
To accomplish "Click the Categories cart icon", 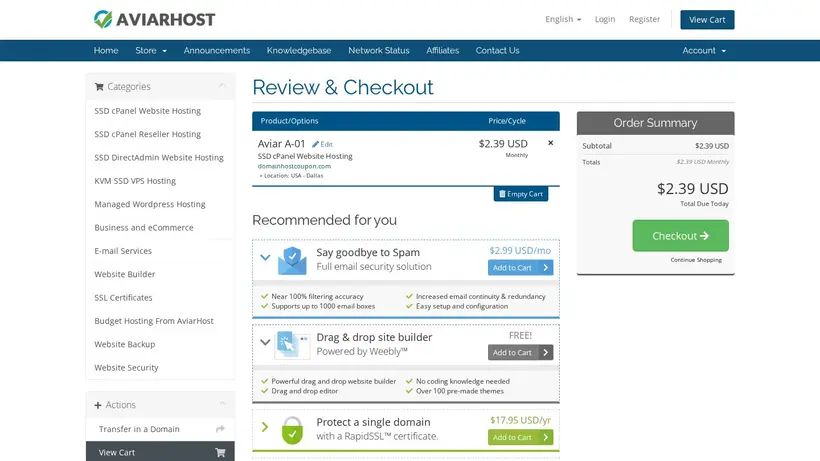I will point(99,87).
